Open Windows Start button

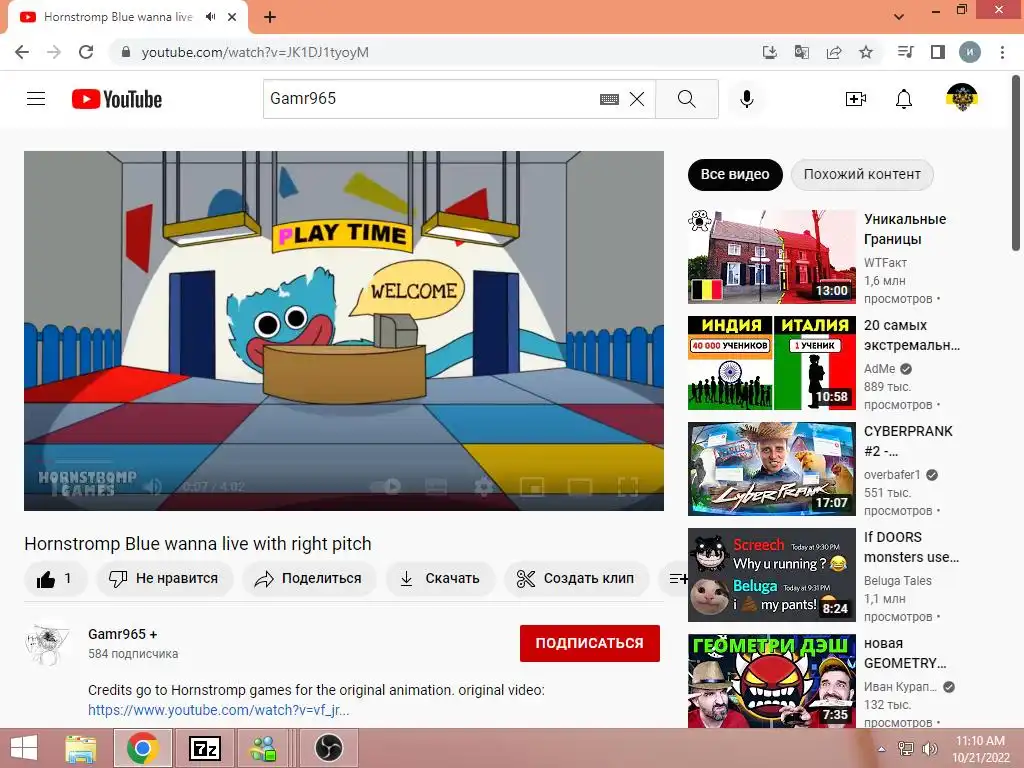24,748
